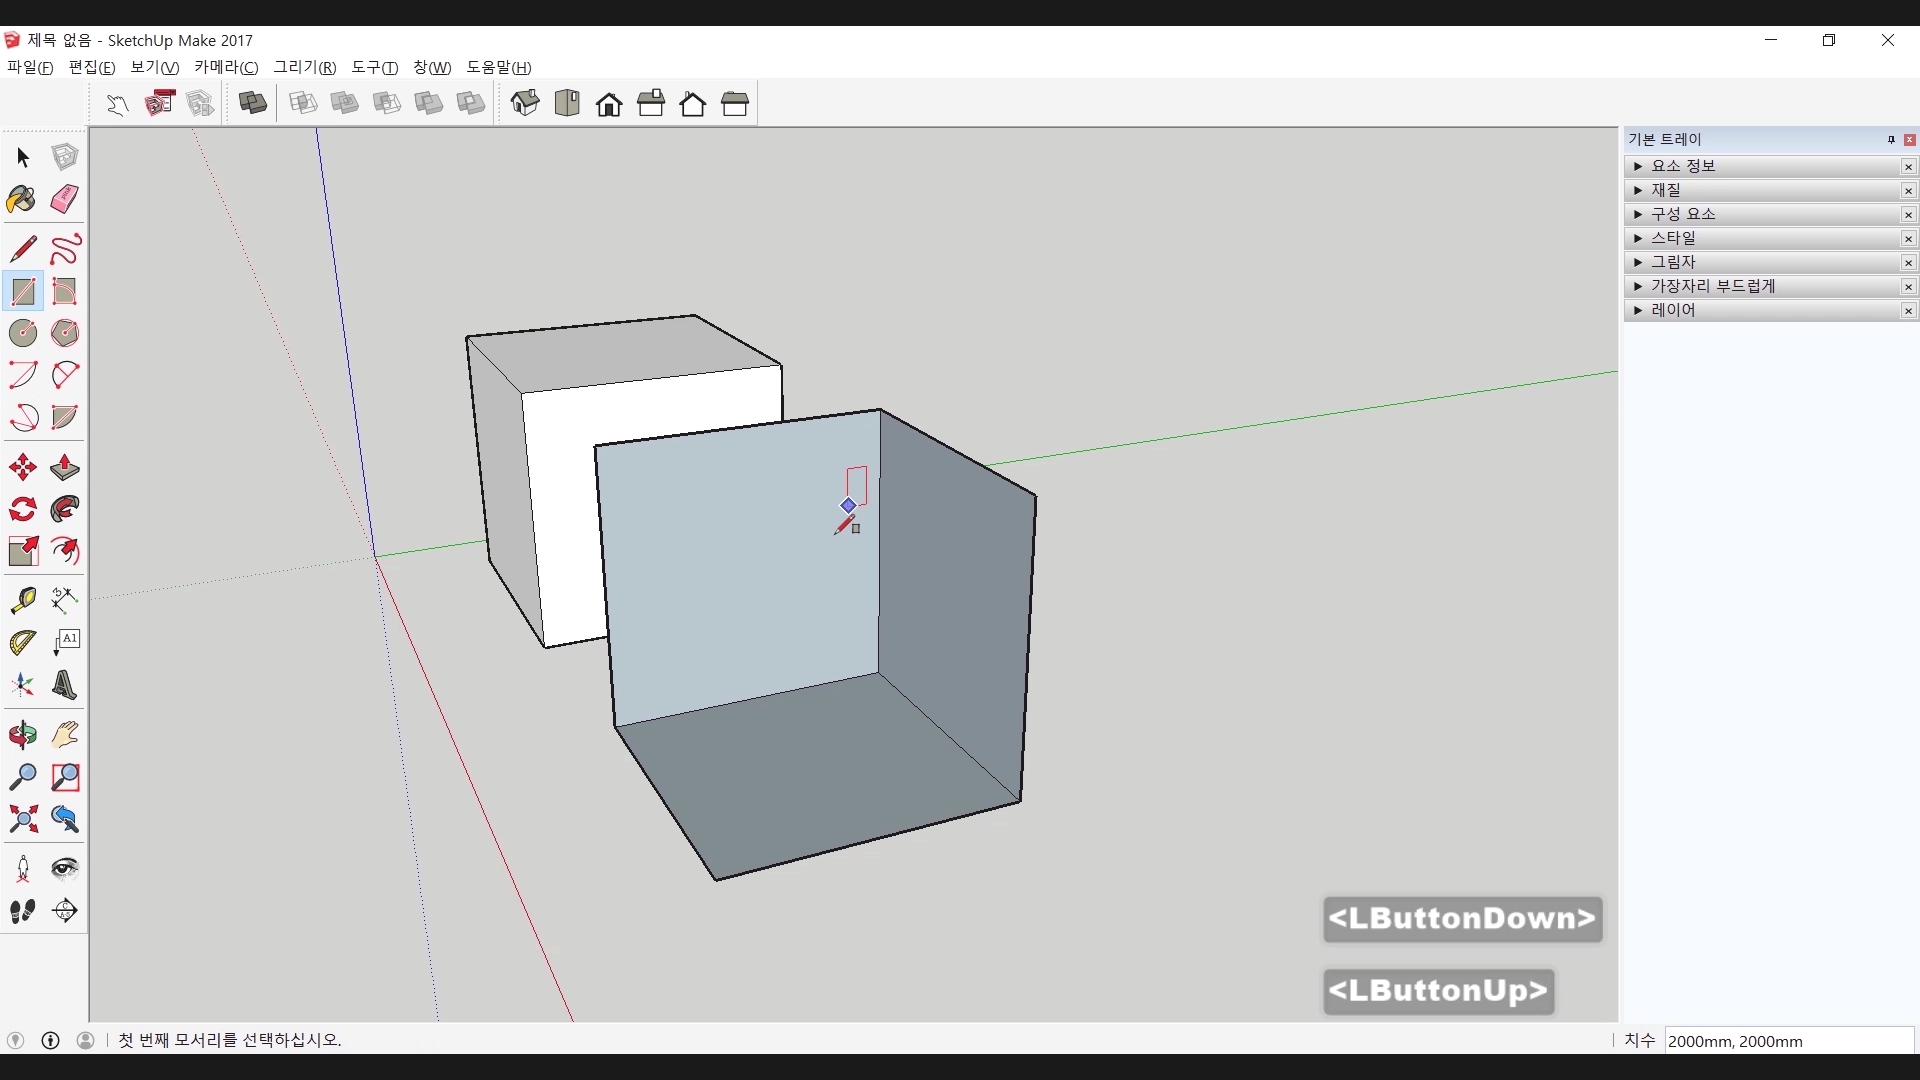Pick the Circle drawing tool
The image size is (1920, 1080).
pyautogui.click(x=22, y=333)
